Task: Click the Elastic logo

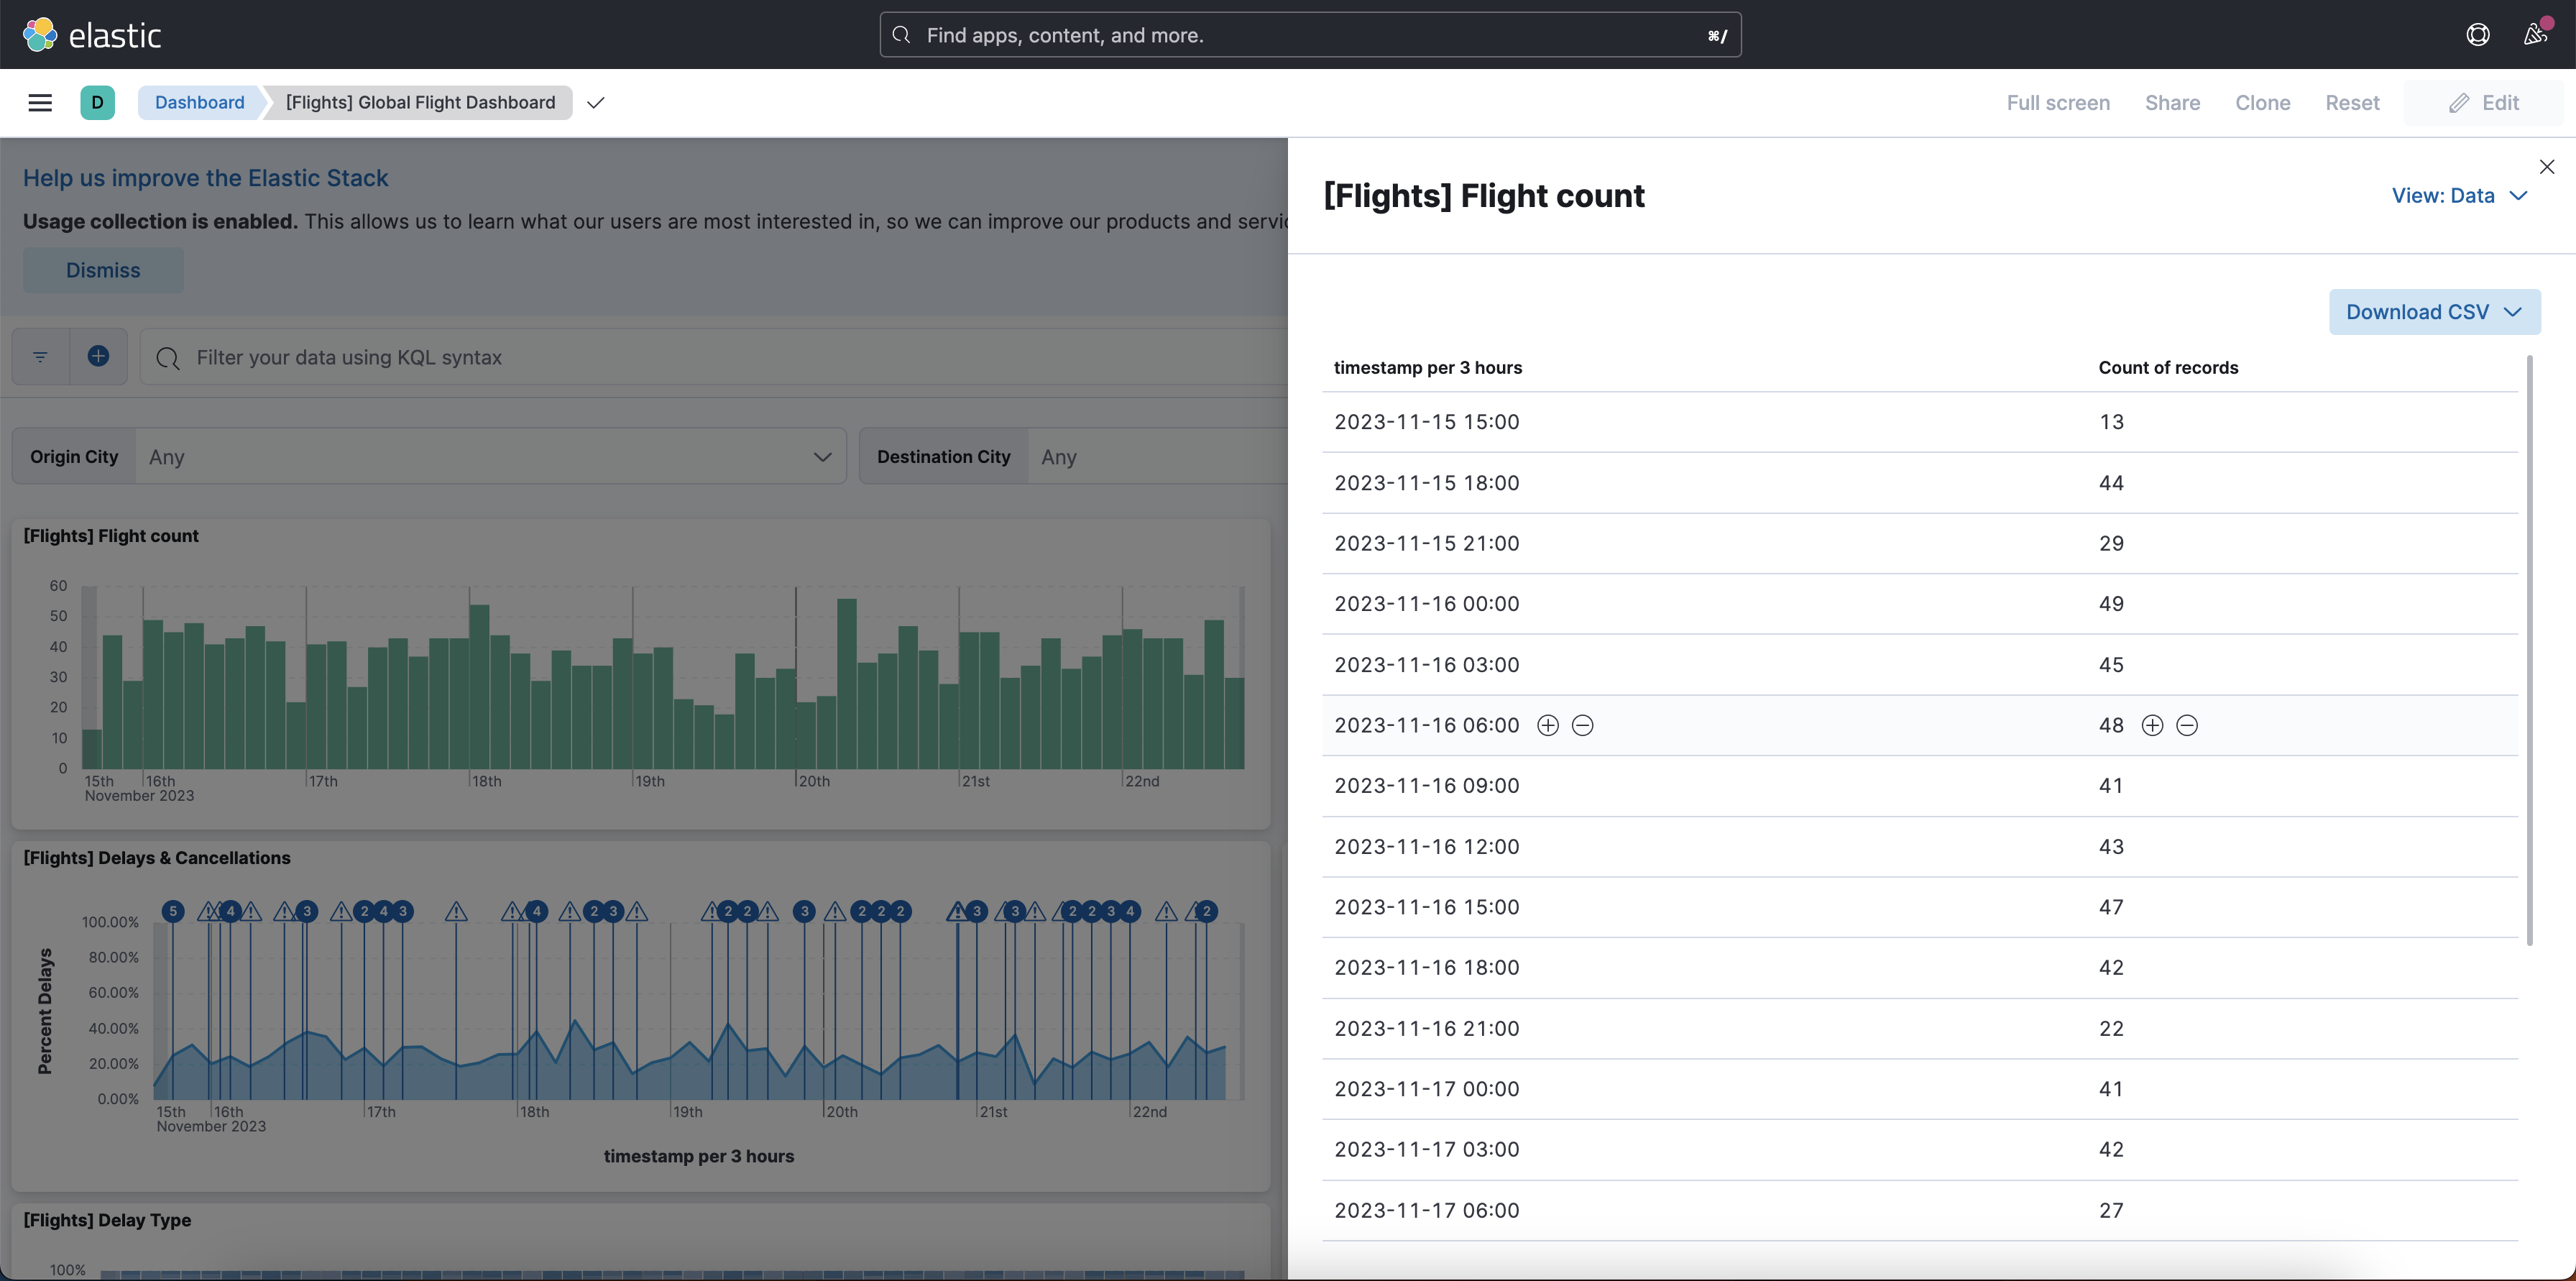Action: tap(91, 35)
